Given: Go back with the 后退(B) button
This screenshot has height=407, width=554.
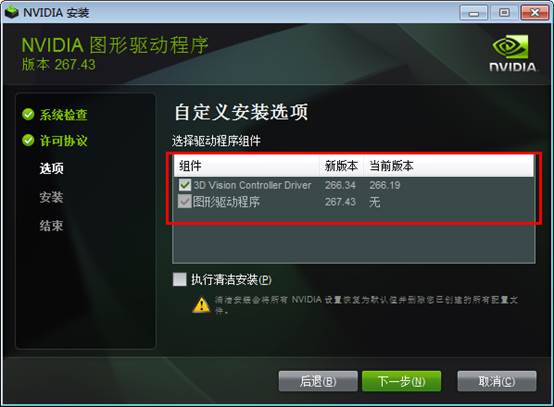Looking at the screenshot, I should [x=318, y=381].
